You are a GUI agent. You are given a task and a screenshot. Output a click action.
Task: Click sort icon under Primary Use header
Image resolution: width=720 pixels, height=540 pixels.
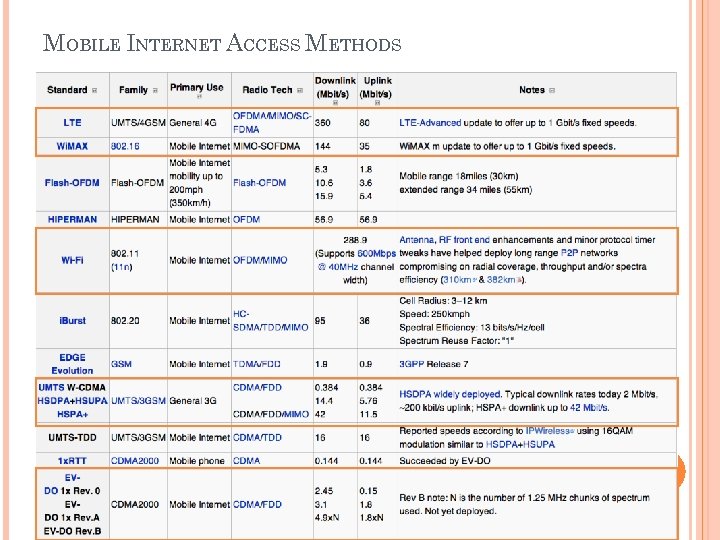click(x=199, y=97)
